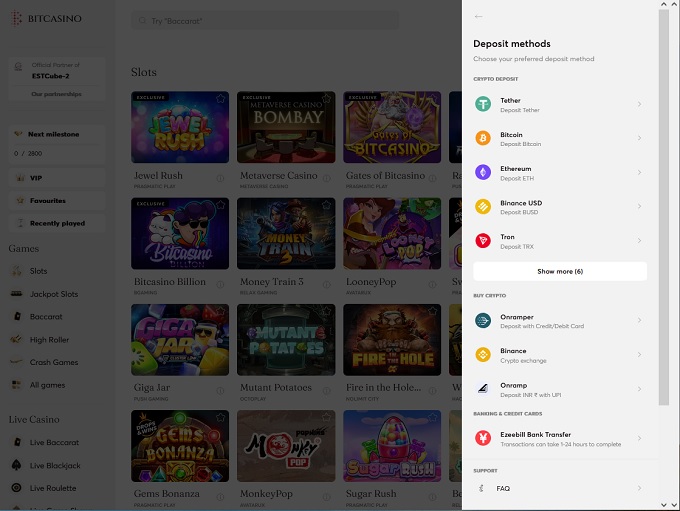This screenshot has width=680, height=511.
Task: Open Ethereum deposit via its chevron
Action: click(x=639, y=172)
